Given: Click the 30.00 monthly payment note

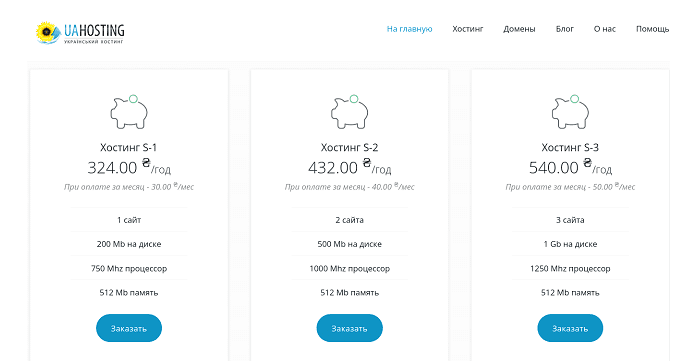Looking at the screenshot, I should 129,187.
